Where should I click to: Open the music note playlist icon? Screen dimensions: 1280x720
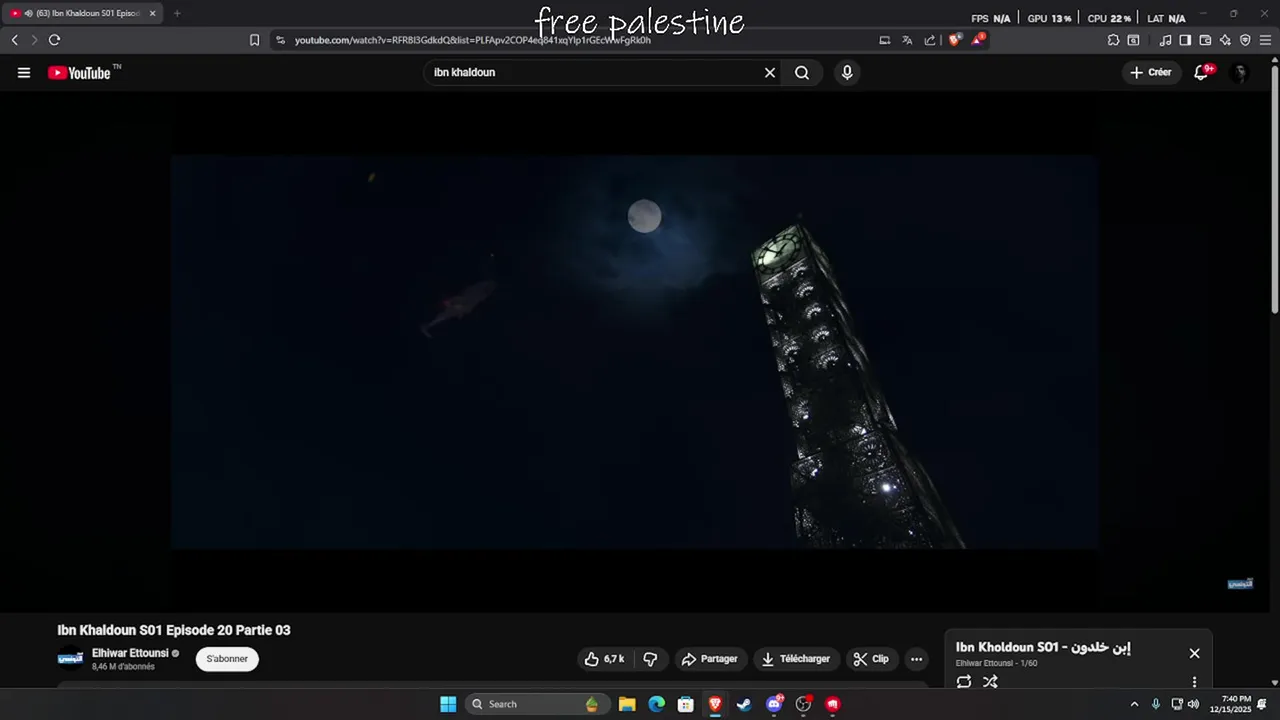[1165, 40]
